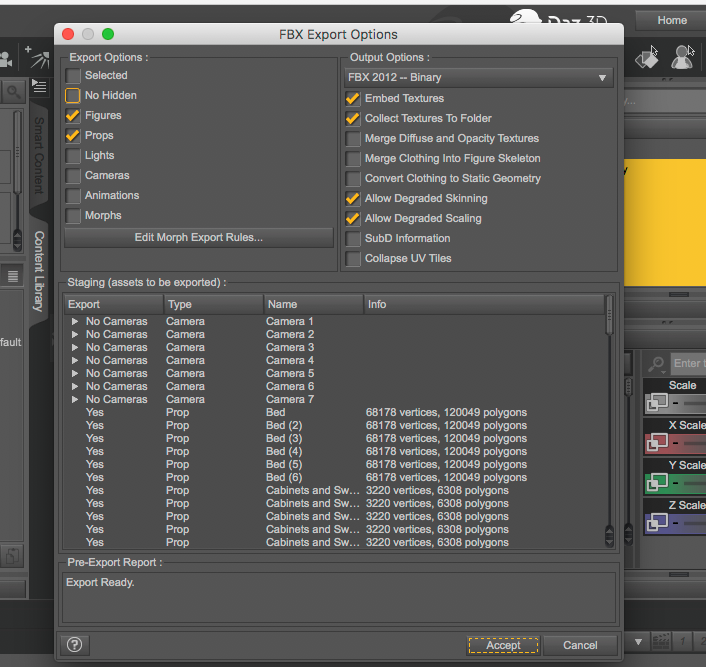This screenshot has width=706, height=667.
Task: Click the figure silhouette icon in toolbar
Action: click(x=683, y=57)
